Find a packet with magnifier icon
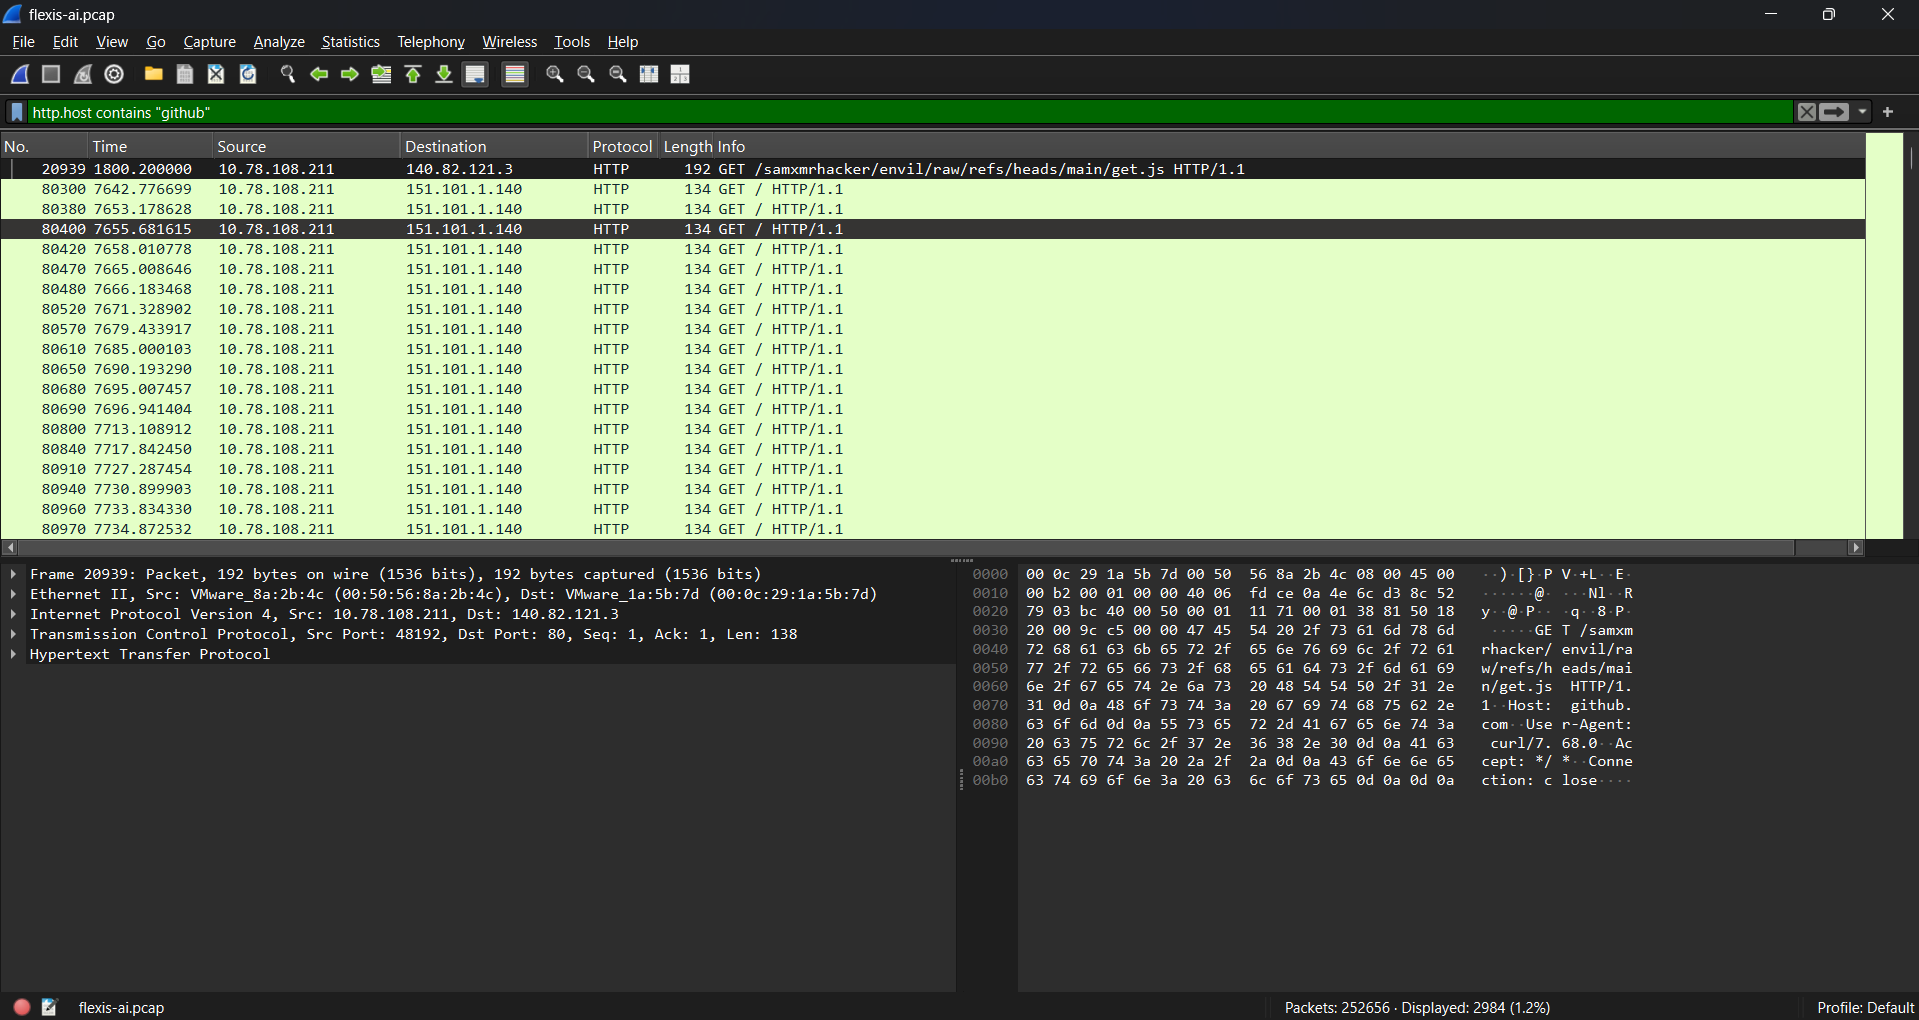This screenshot has width=1919, height=1020. pos(287,74)
